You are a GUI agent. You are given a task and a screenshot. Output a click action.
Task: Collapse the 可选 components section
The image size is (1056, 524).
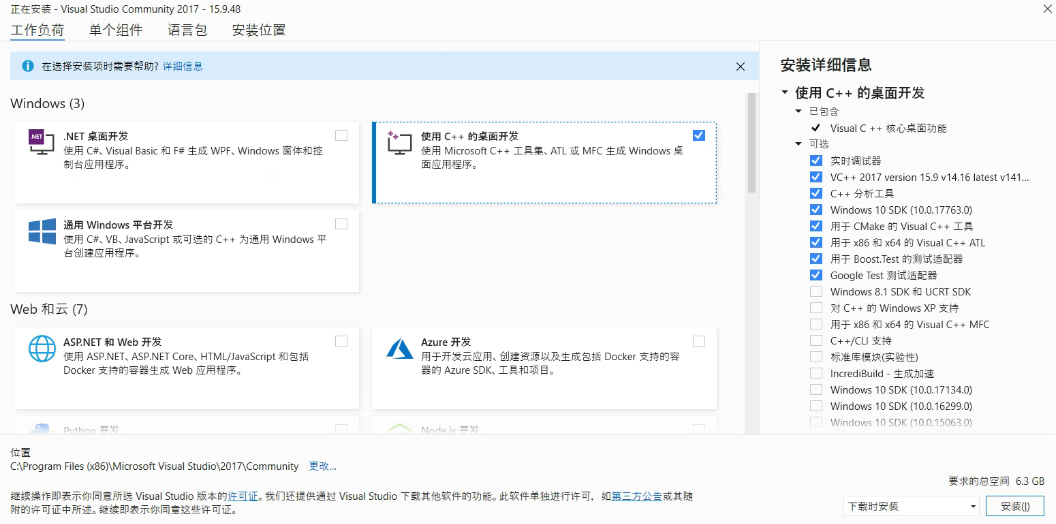click(799, 144)
